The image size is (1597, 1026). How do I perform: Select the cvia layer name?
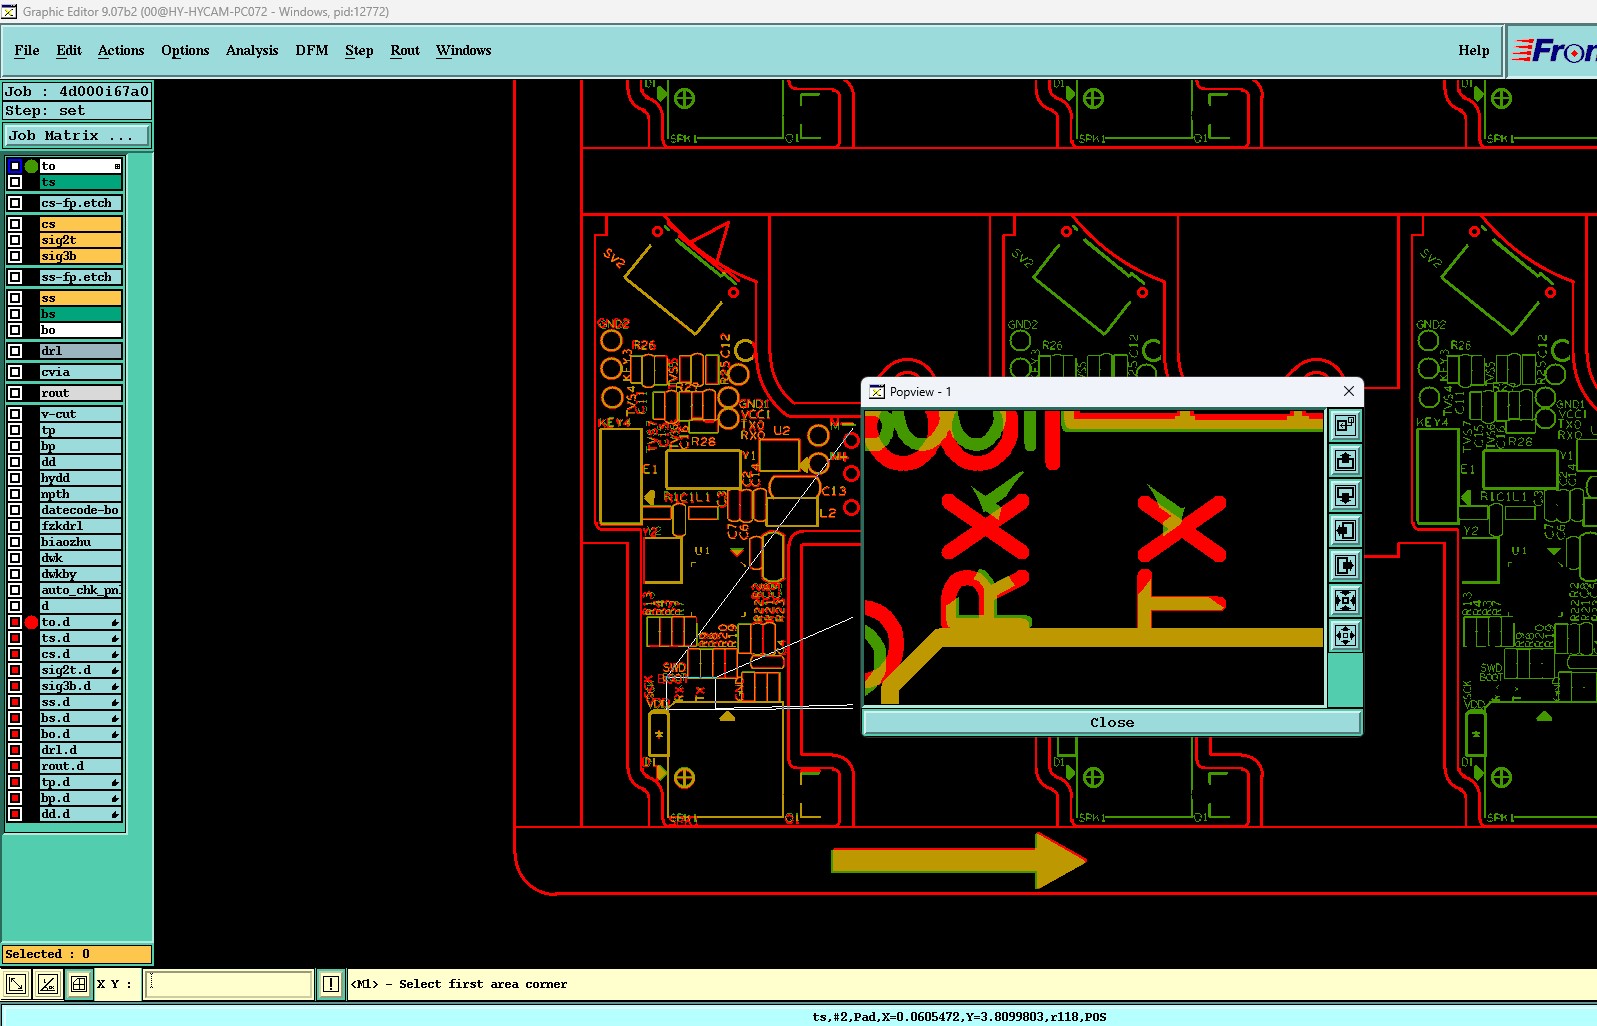[80, 372]
